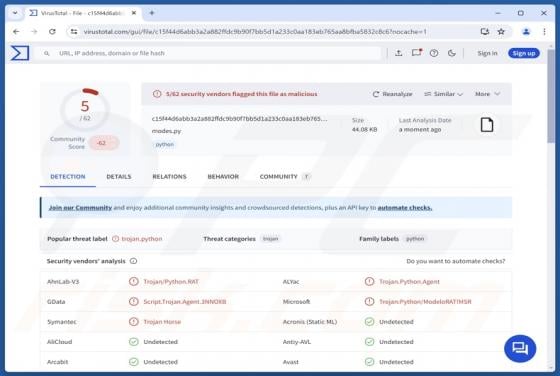Viewport: 560px width, 376px height.
Task: Open the notifications chat icon in header
Action: click(416, 53)
